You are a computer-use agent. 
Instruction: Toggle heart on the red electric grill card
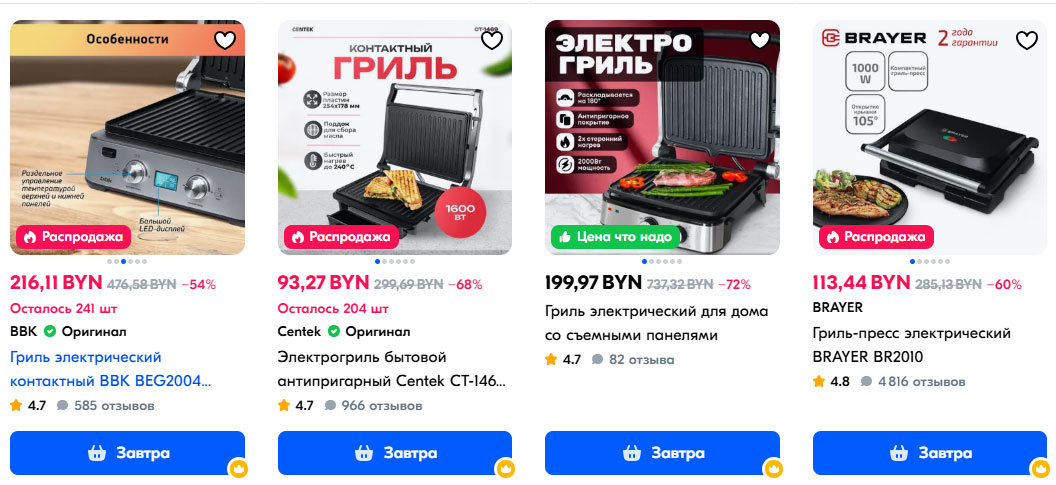[760, 40]
